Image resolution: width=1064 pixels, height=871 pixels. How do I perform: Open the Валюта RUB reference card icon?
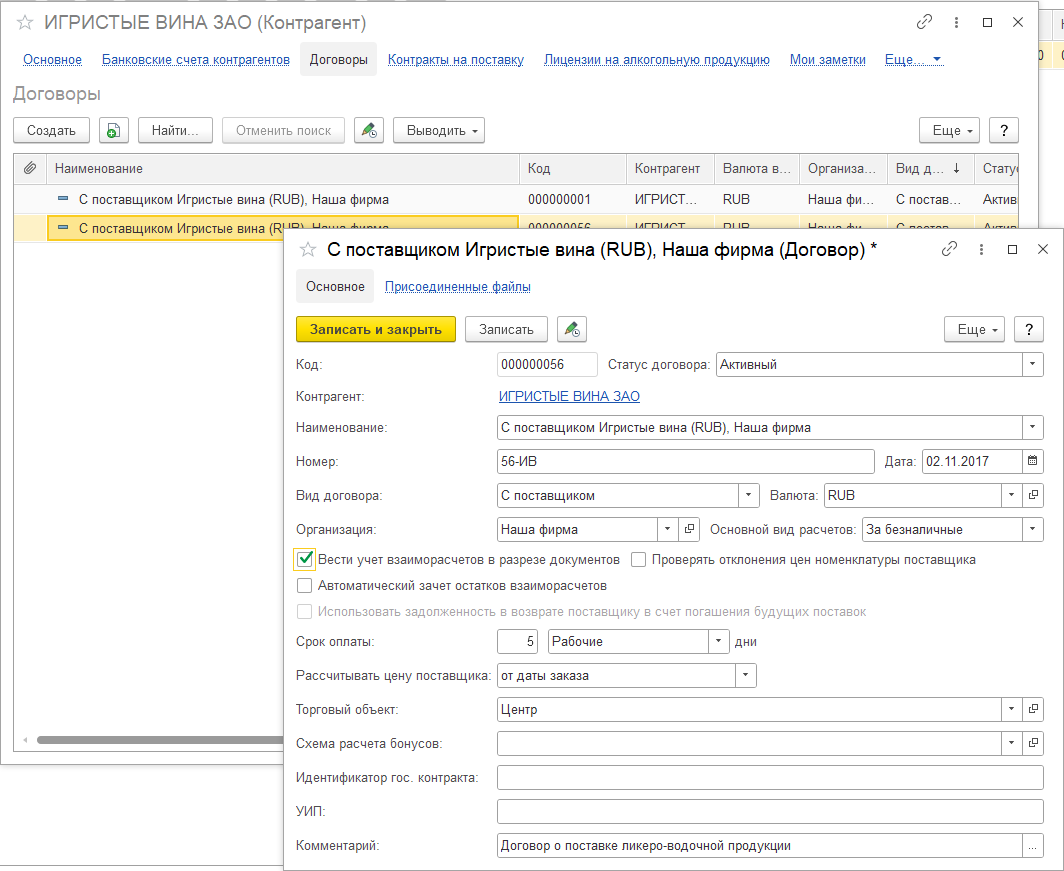tap(1034, 495)
